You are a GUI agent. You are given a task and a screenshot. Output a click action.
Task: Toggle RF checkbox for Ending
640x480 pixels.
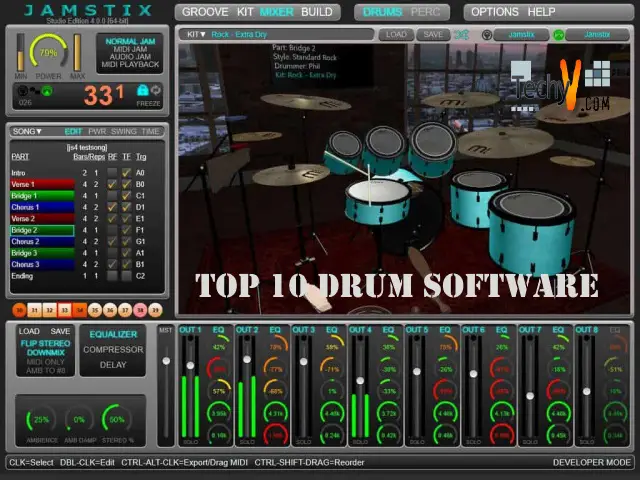112,276
